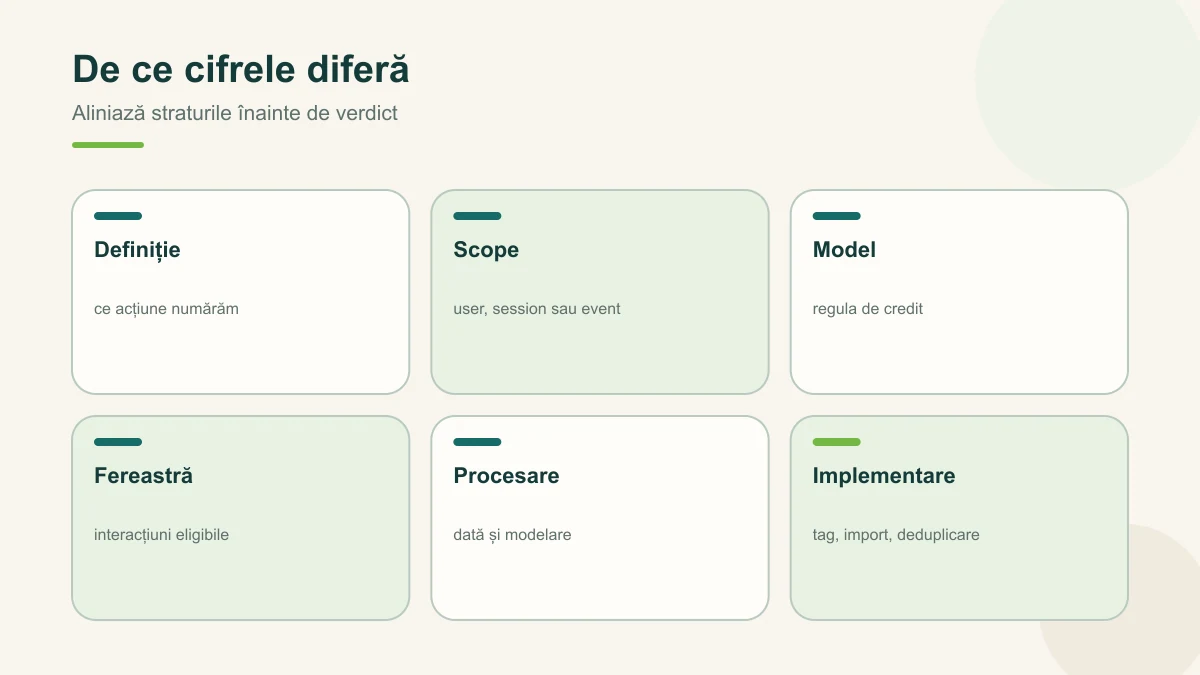Select the text 'regula de credit'

pos(868,309)
